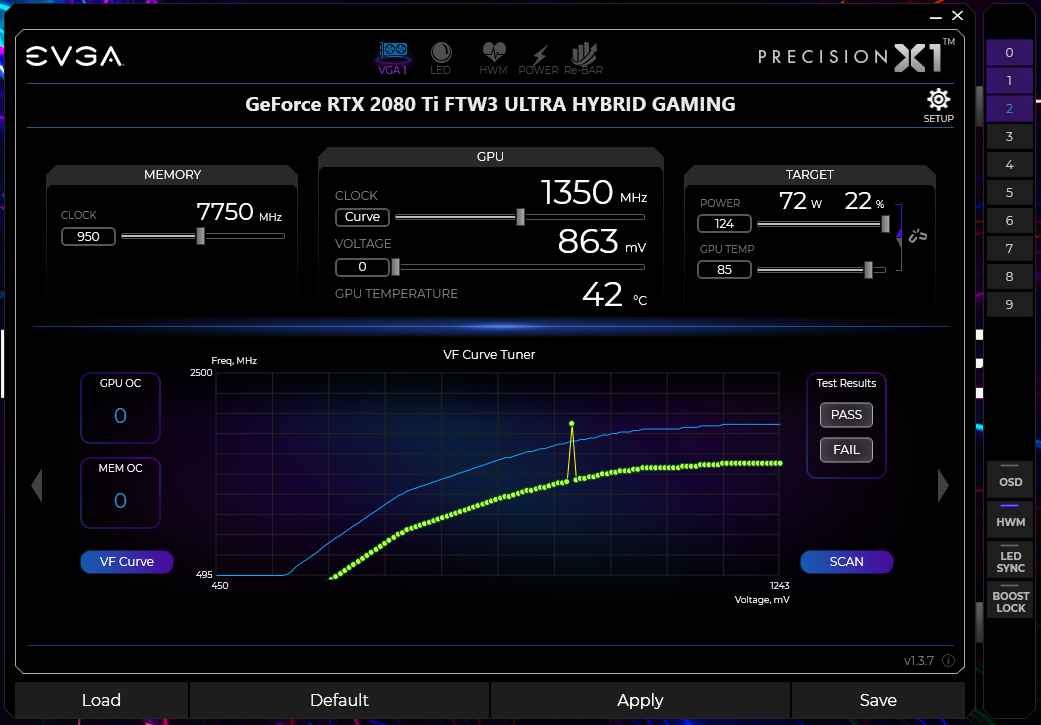Toggle BOOST LOCK

[x=1010, y=600]
